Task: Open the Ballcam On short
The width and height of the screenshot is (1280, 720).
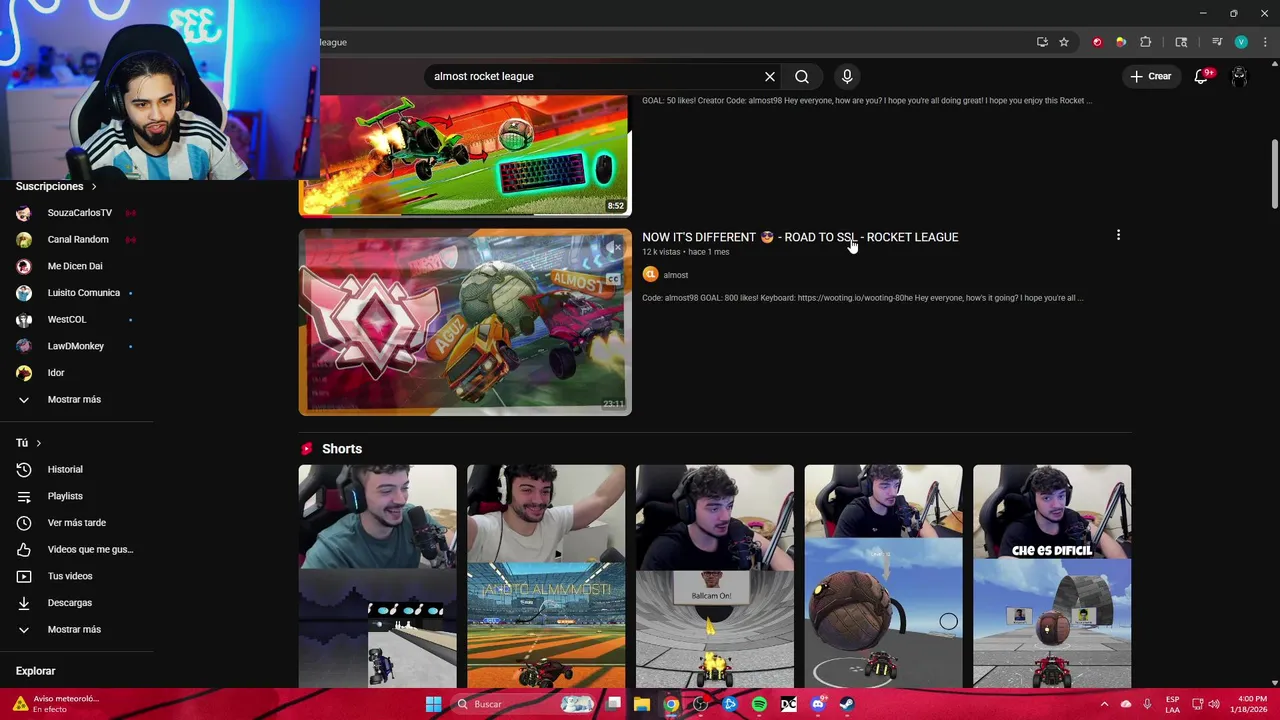Action: click(715, 577)
